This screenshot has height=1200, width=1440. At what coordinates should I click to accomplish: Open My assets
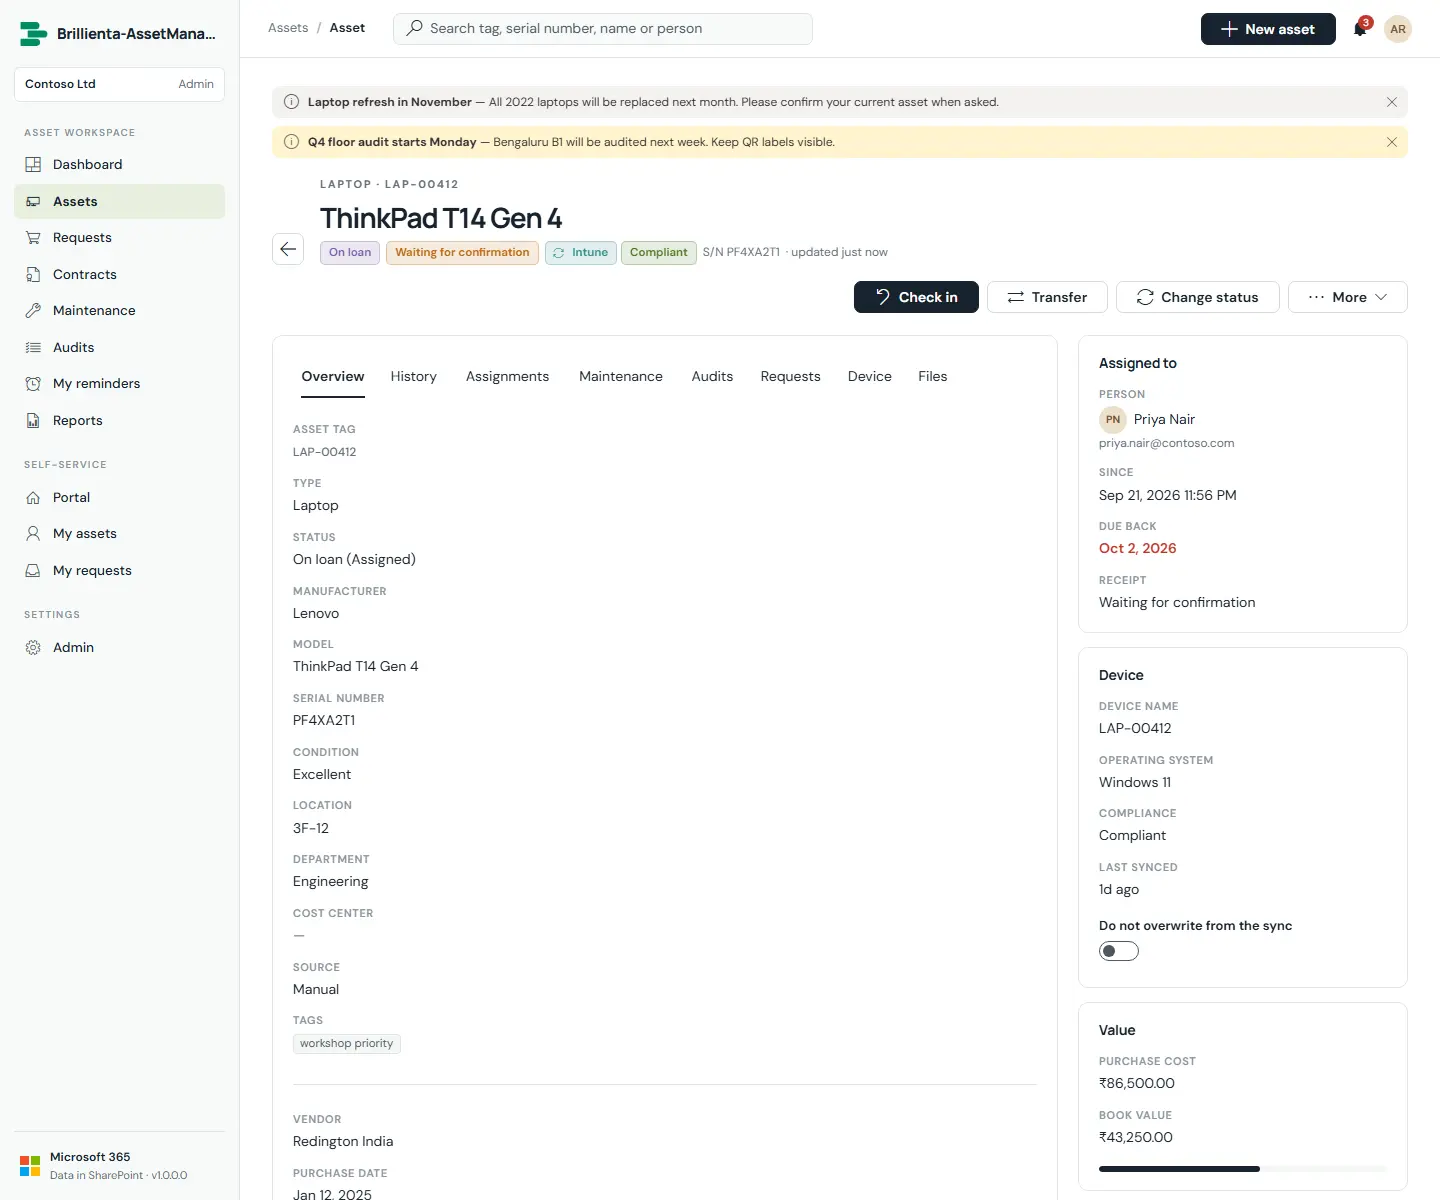tap(119, 533)
